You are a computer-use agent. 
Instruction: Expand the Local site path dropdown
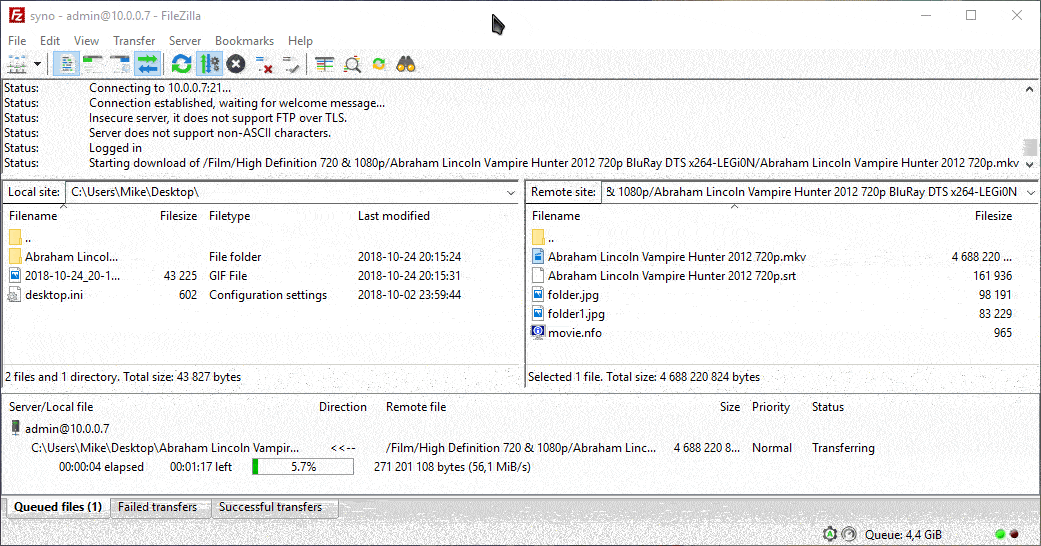click(511, 193)
